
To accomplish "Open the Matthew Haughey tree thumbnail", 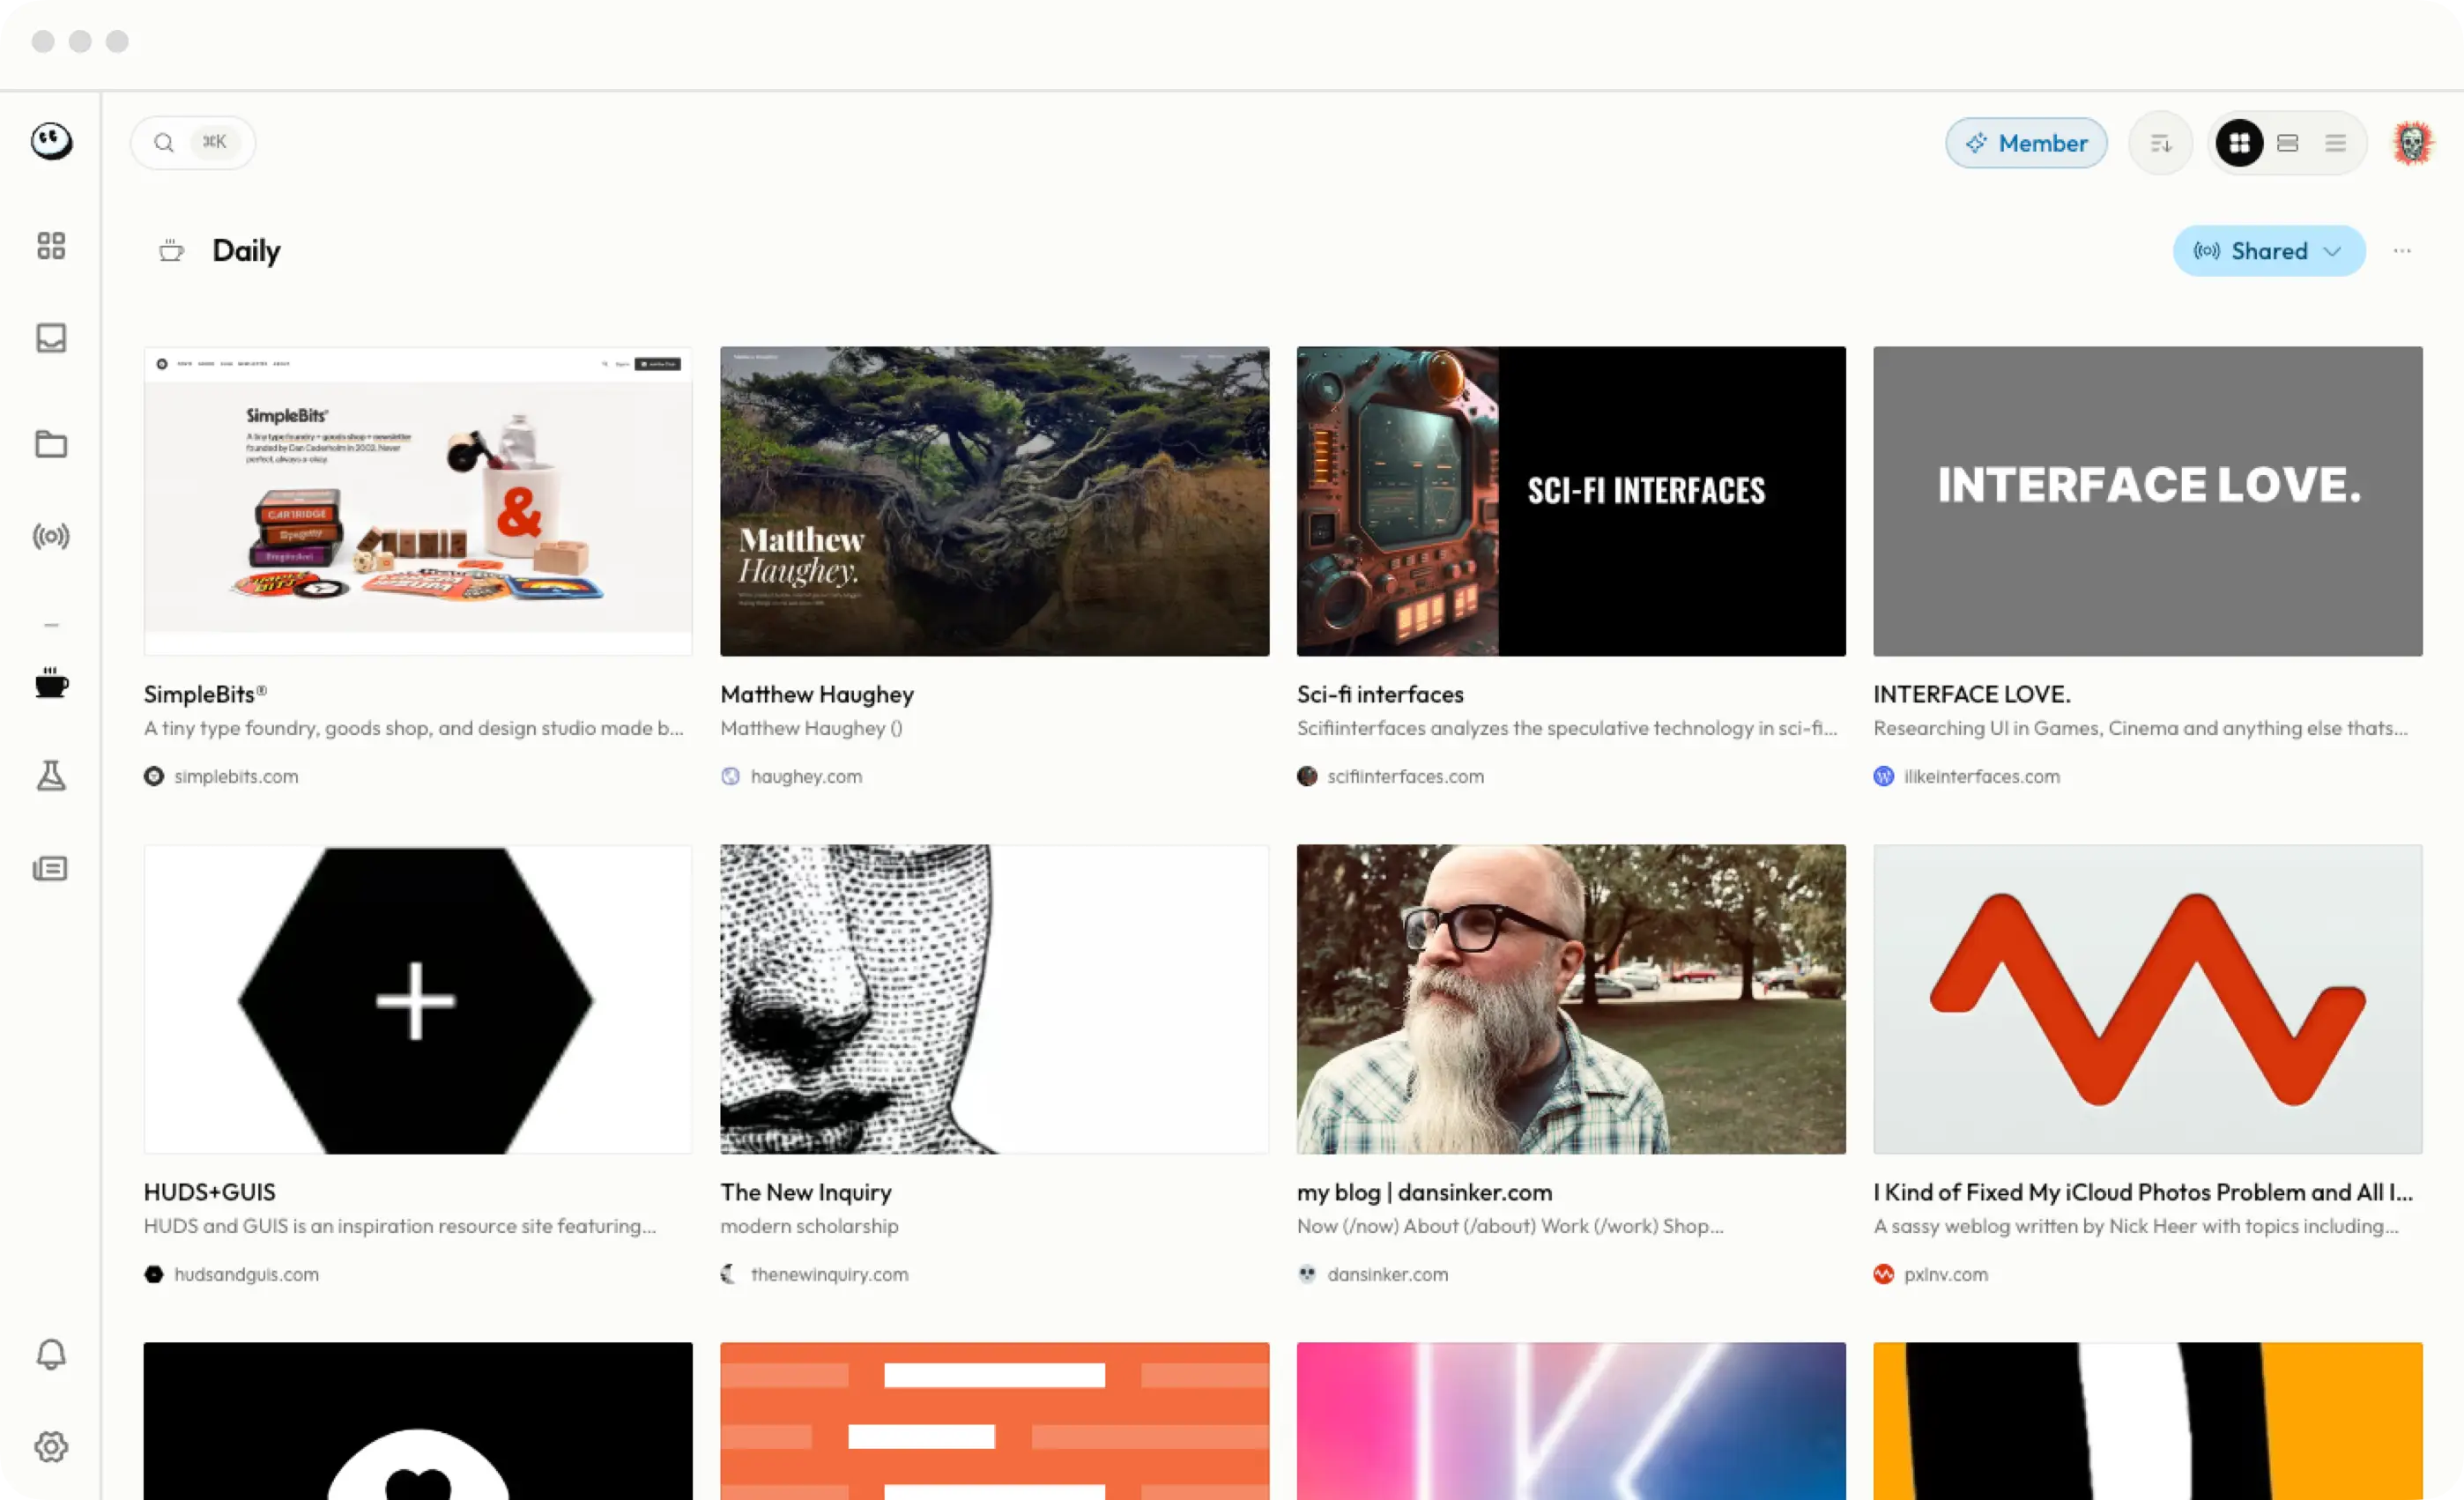I will pyautogui.click(x=994, y=501).
